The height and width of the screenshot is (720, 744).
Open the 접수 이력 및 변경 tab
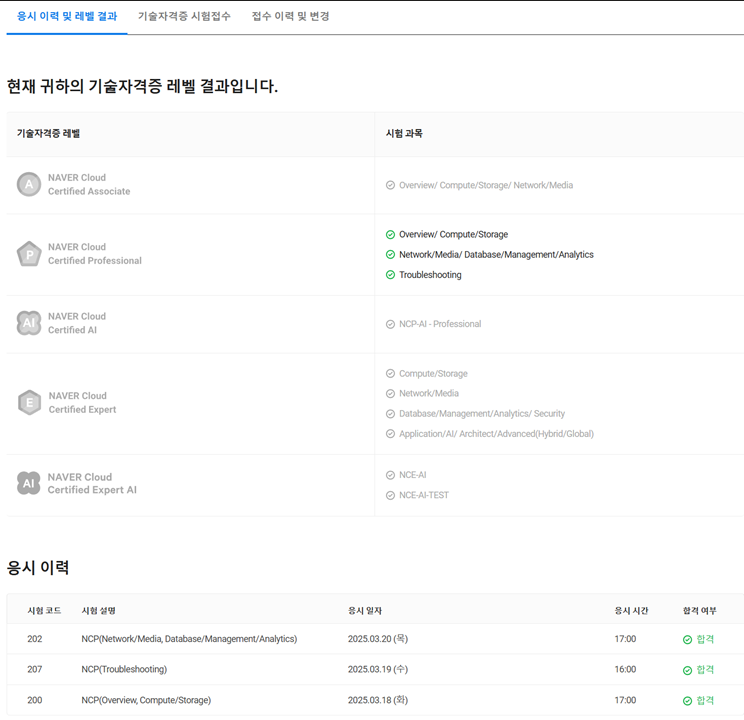[x=290, y=16]
